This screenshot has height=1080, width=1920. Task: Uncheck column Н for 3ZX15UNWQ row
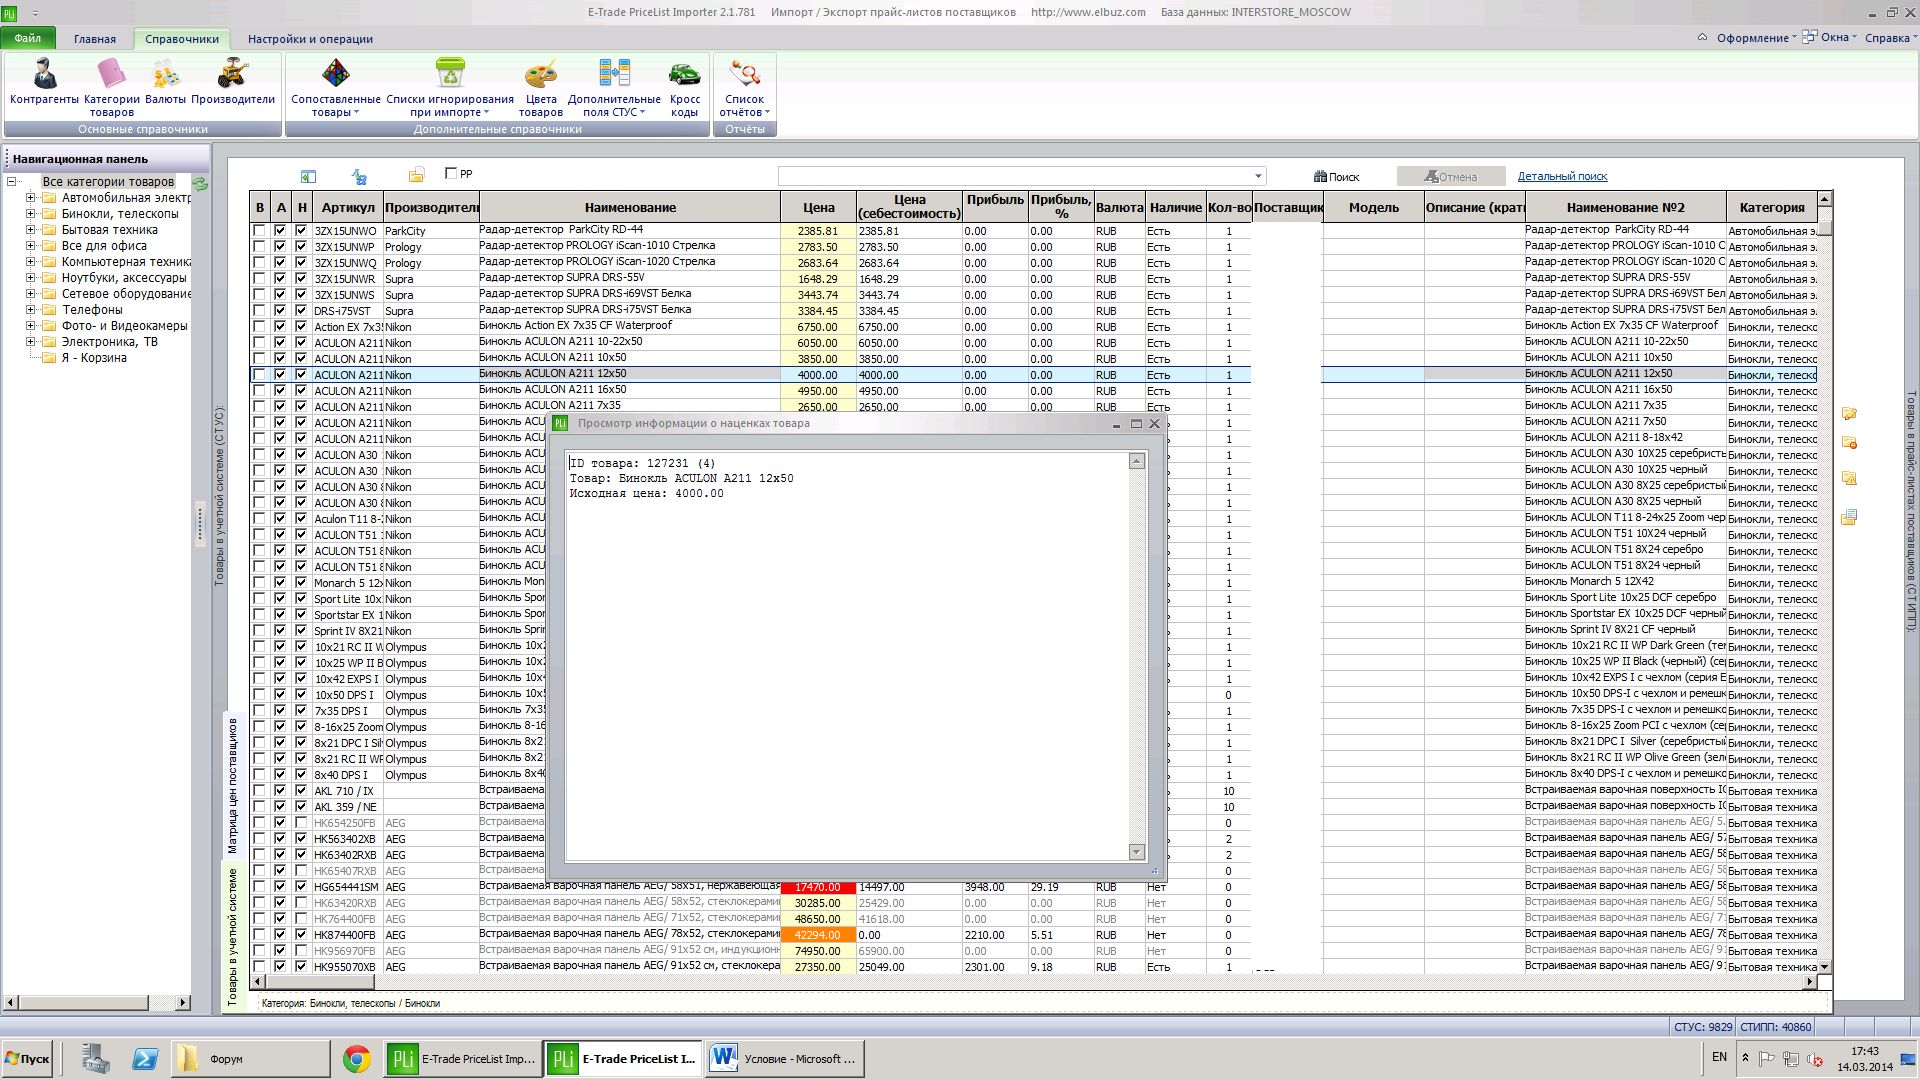301,263
